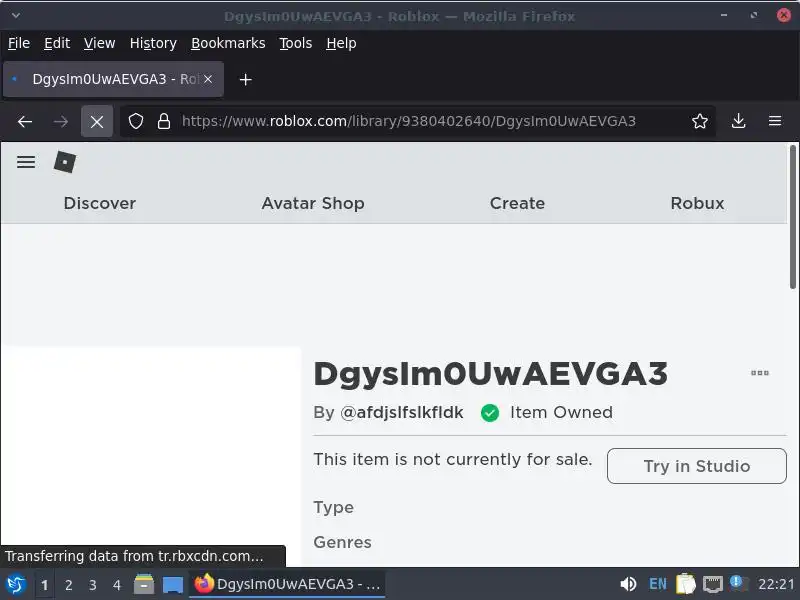Click the page vertical scrollbar
The width and height of the screenshot is (800, 600).
[793, 217]
